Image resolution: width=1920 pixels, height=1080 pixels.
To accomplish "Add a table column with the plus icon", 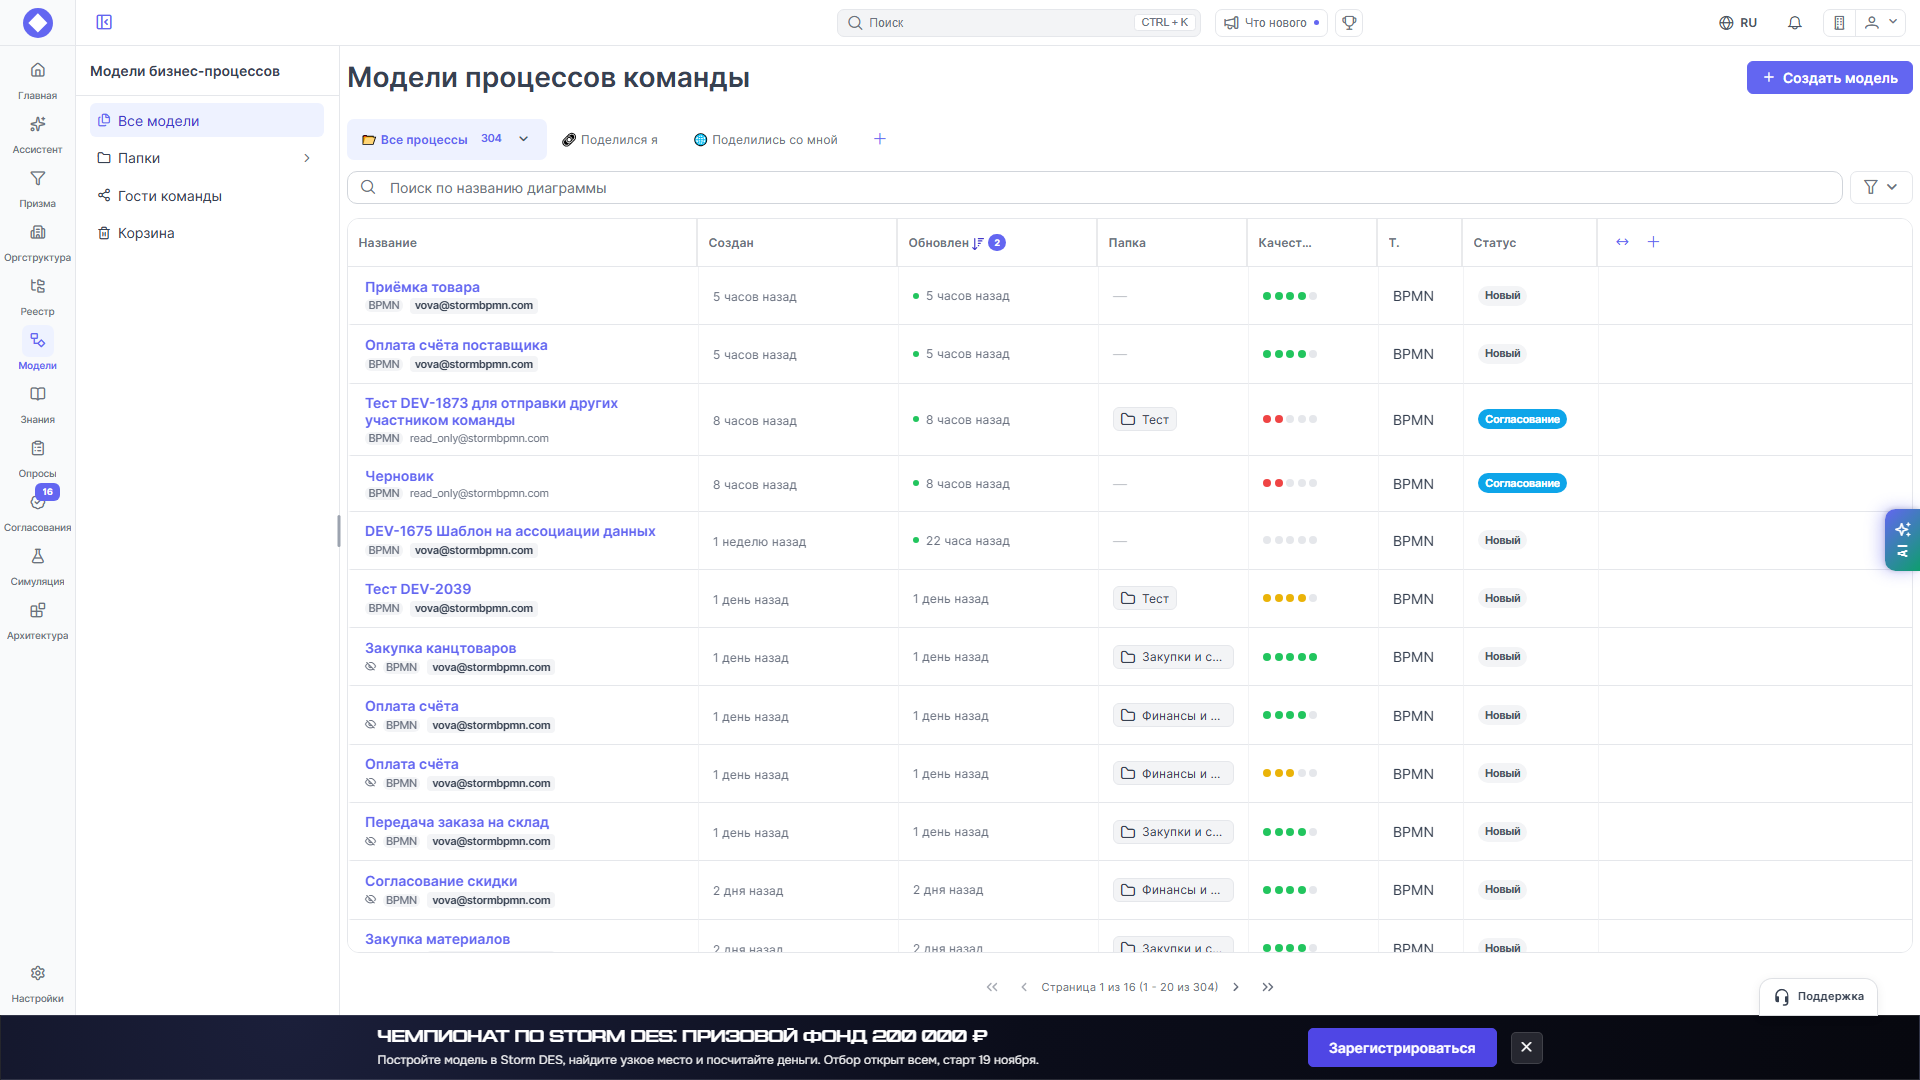I will click(1653, 242).
